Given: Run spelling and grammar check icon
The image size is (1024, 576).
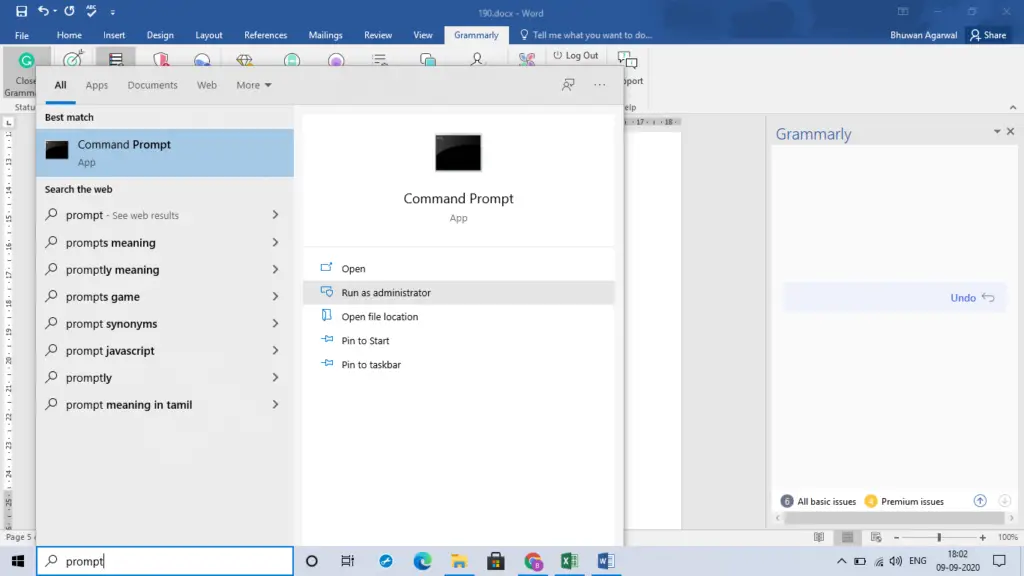Looking at the screenshot, I should click(x=91, y=11).
